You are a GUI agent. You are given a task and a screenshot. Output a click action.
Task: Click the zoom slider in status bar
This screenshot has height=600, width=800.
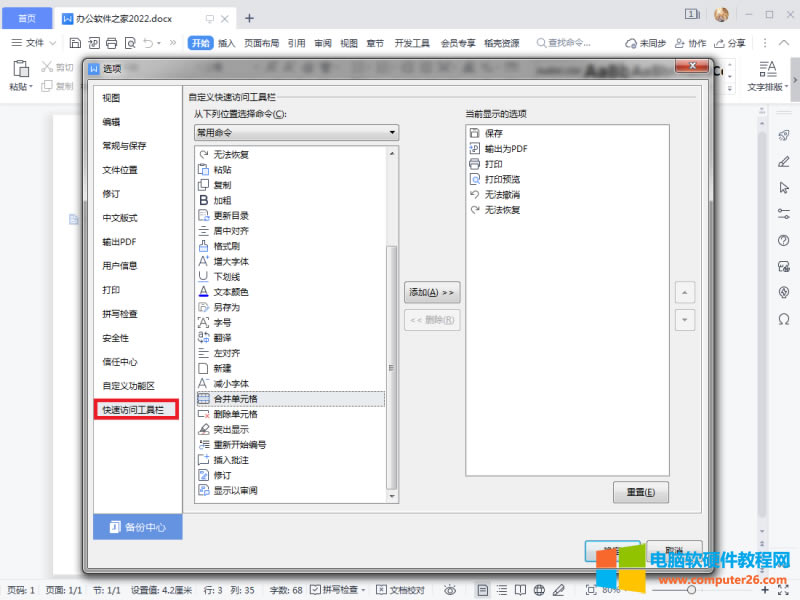point(690,590)
